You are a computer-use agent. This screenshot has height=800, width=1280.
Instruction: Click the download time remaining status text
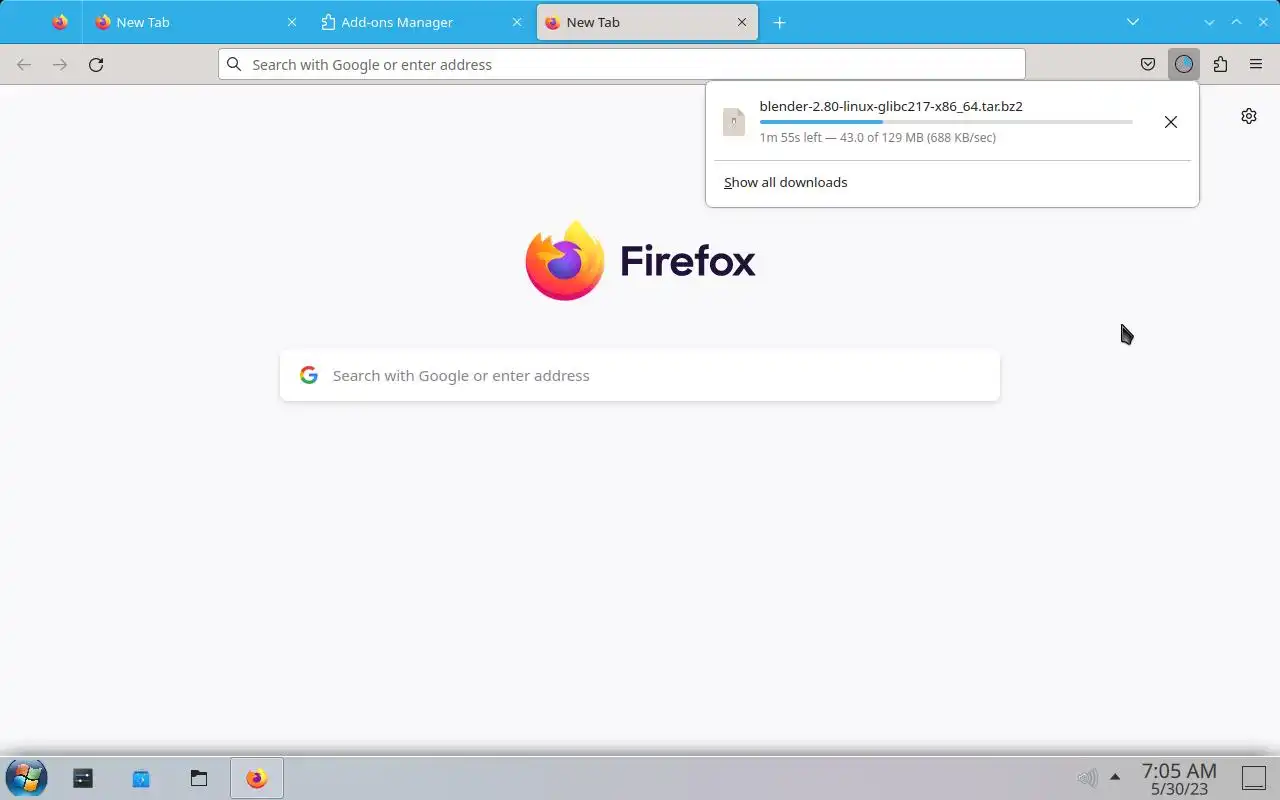click(878, 138)
